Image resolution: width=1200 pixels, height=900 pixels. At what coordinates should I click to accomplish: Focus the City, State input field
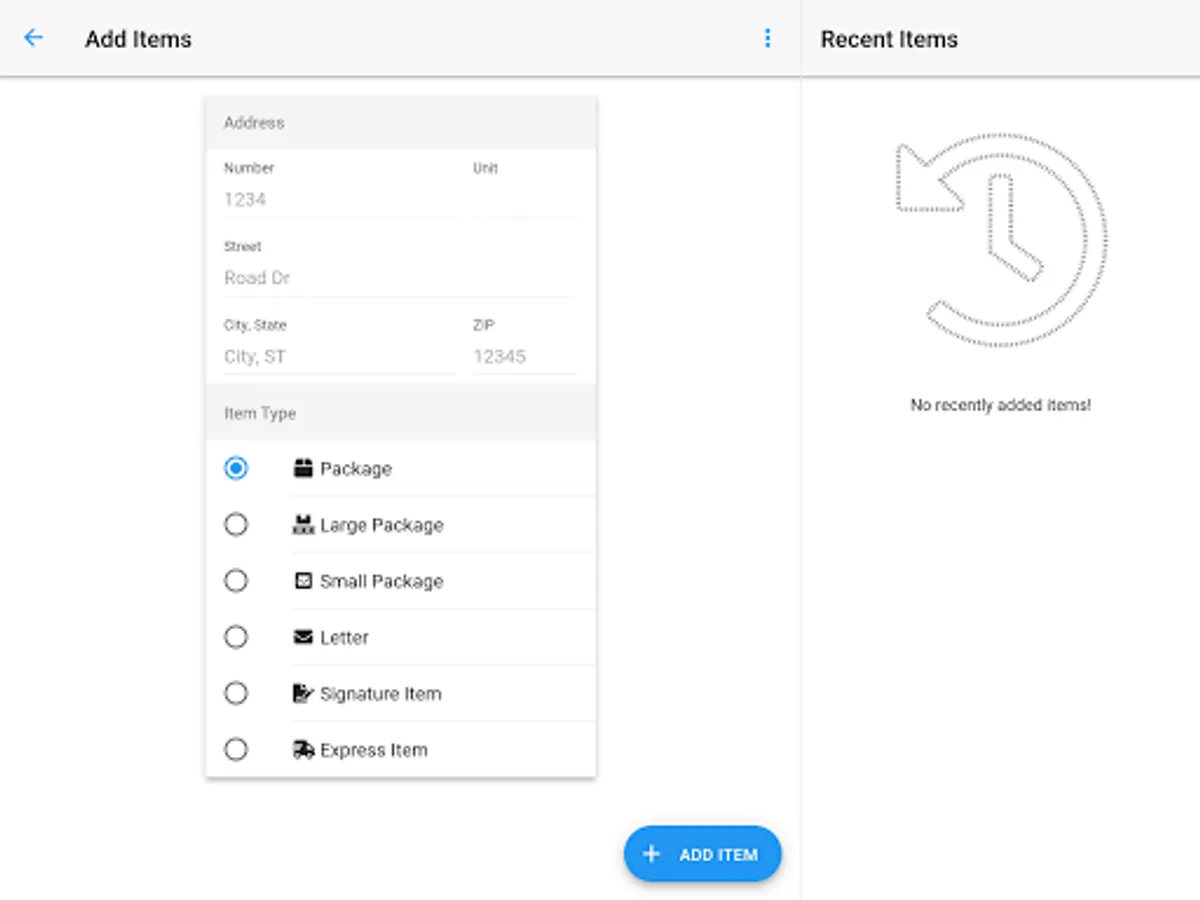point(339,357)
